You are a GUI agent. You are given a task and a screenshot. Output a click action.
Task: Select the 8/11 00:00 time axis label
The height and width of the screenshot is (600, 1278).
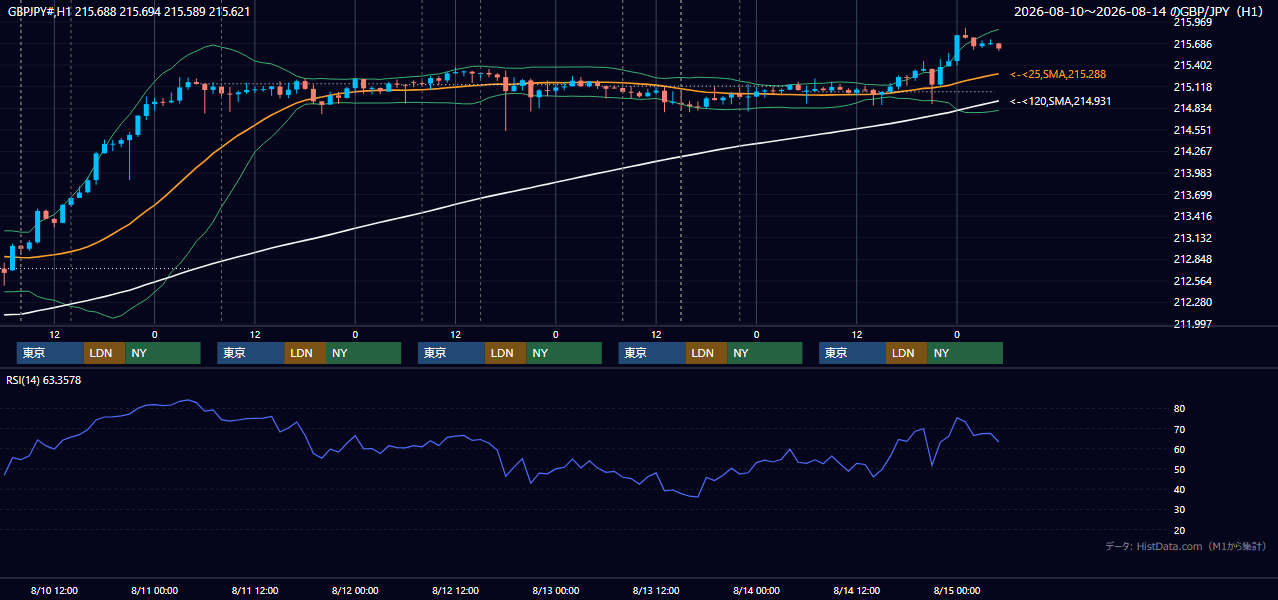click(154, 590)
